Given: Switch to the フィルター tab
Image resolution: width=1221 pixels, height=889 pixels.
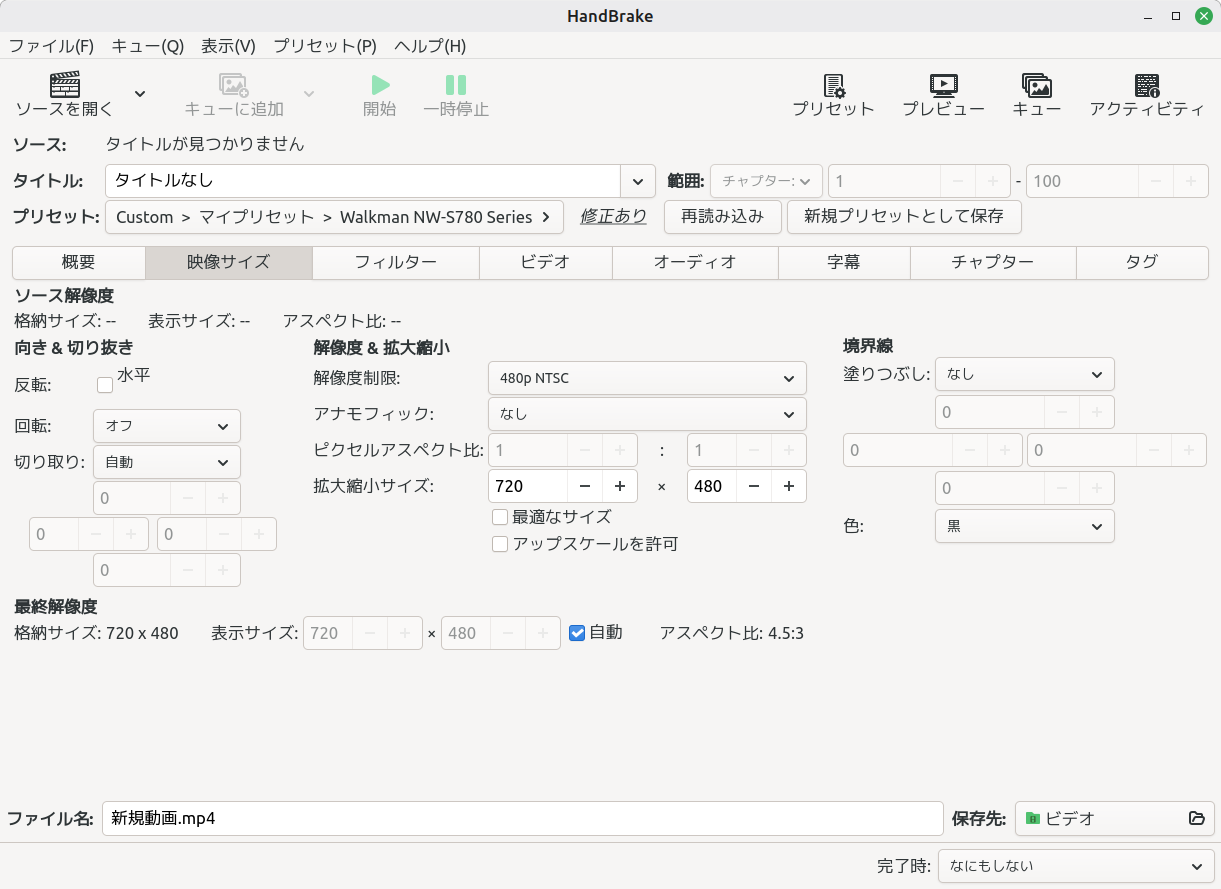Looking at the screenshot, I should 395,262.
